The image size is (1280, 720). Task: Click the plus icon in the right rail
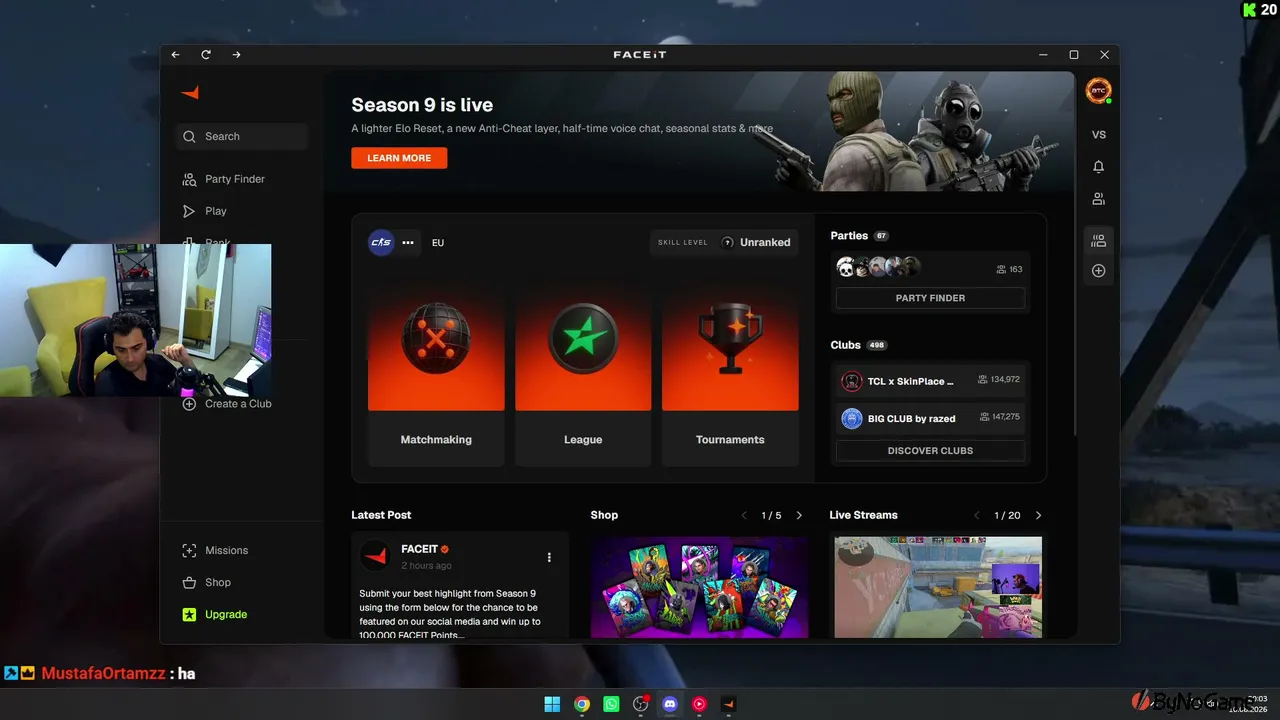1099,271
